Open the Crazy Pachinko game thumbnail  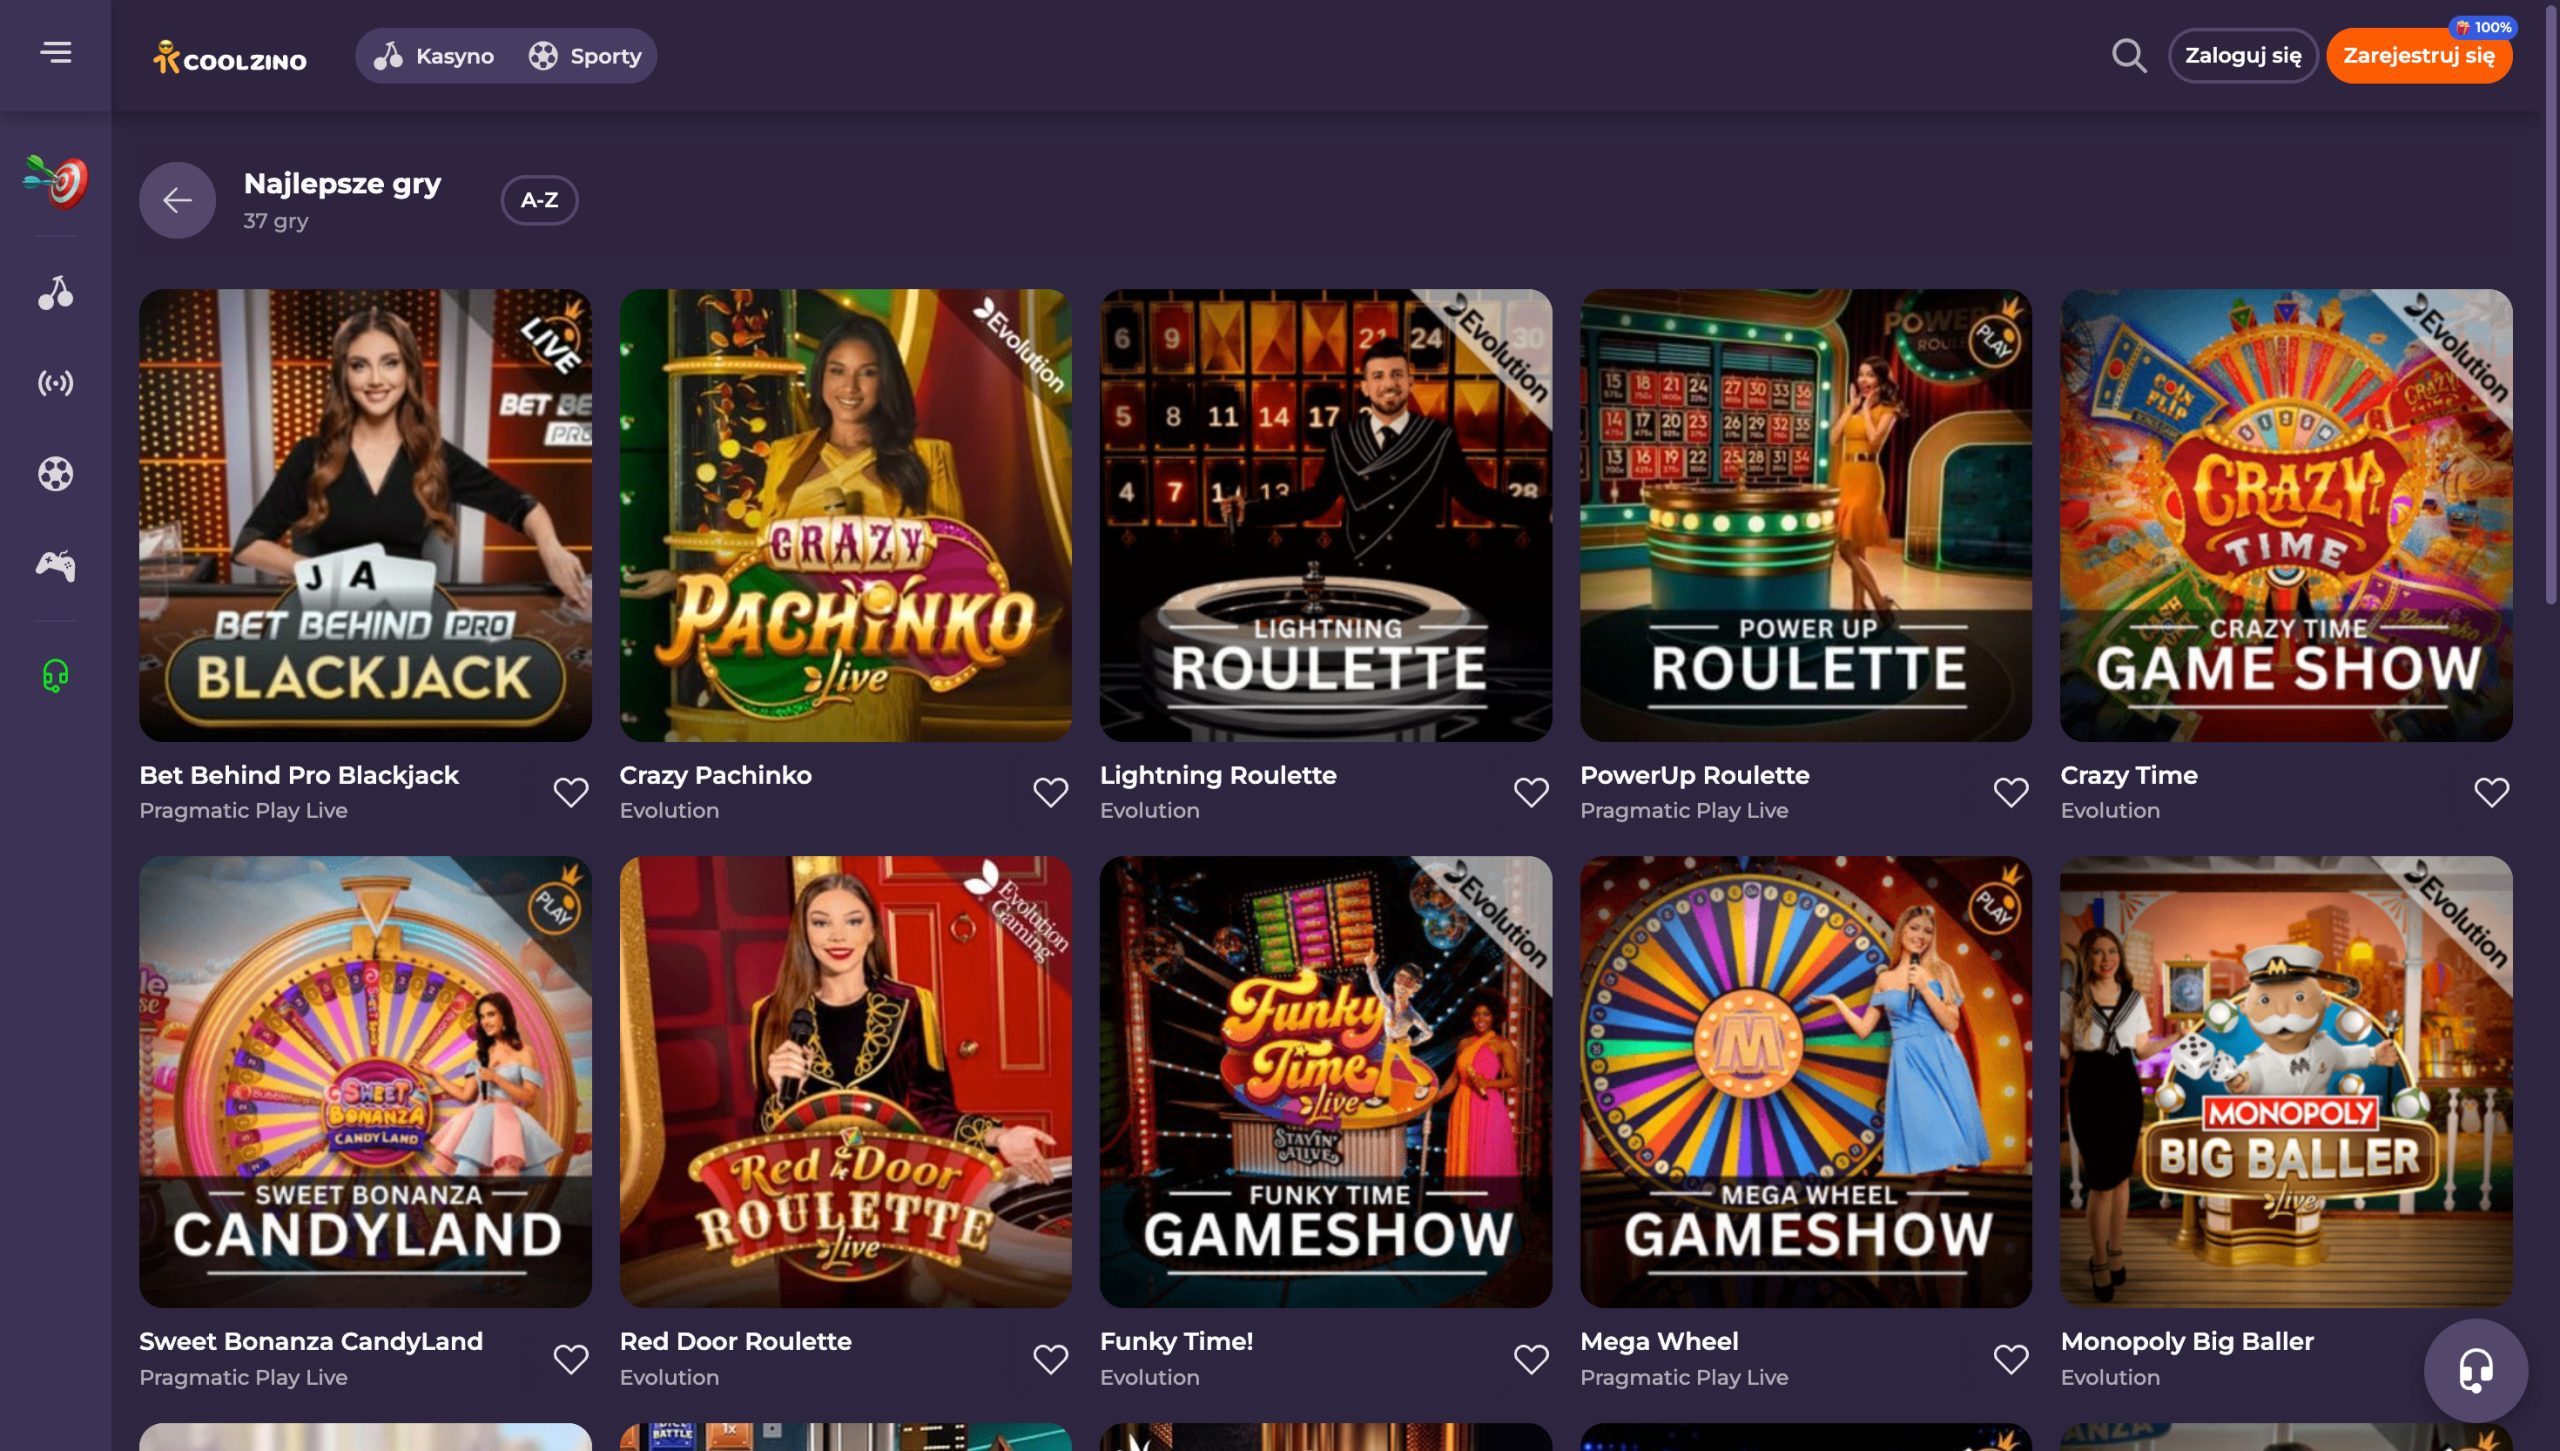[845, 516]
